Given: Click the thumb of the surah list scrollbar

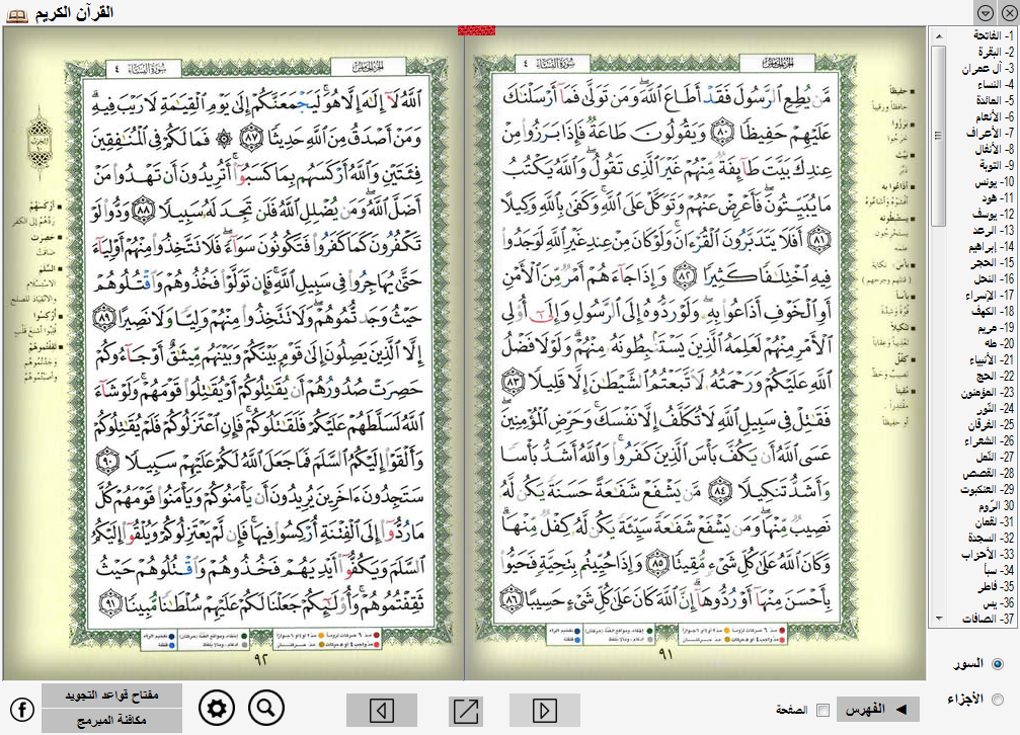Looking at the screenshot, I should tap(939, 136).
